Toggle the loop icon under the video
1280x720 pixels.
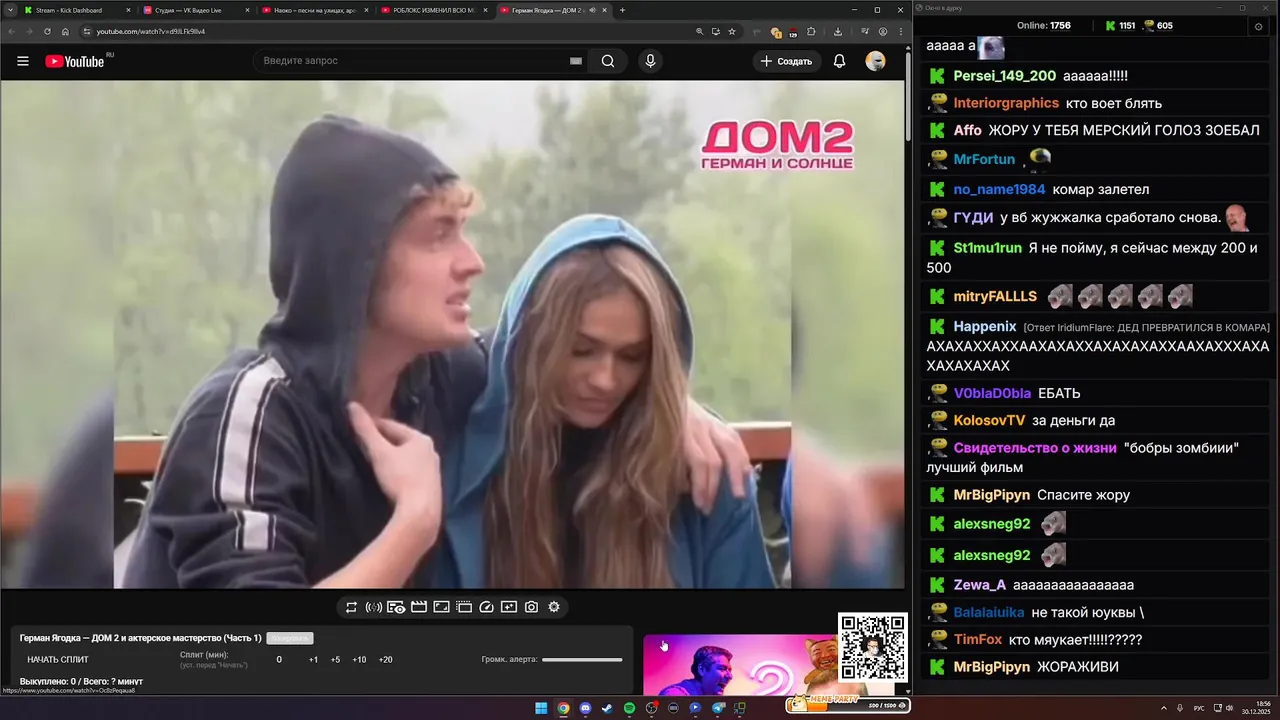pos(351,607)
